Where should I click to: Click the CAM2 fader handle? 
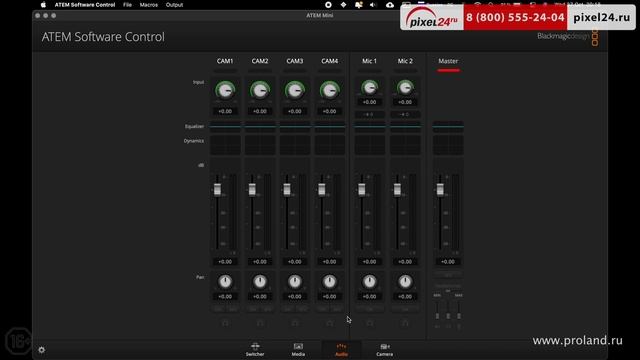tap(252, 189)
